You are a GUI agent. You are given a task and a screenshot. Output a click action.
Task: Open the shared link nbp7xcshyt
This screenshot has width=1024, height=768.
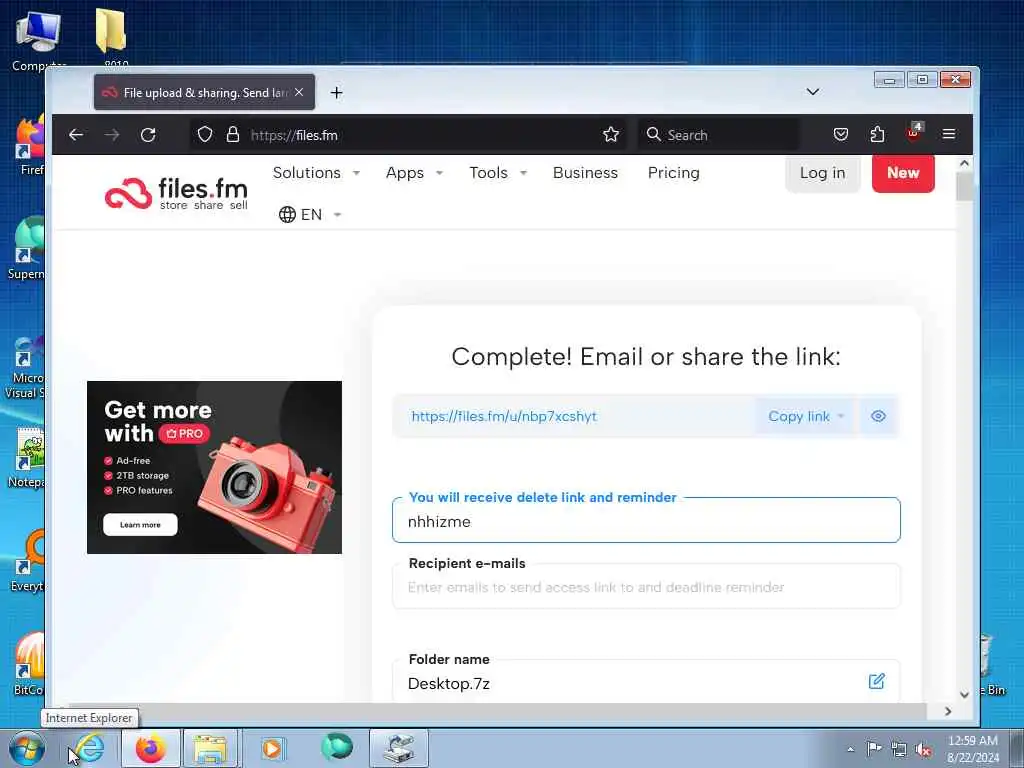tap(504, 416)
